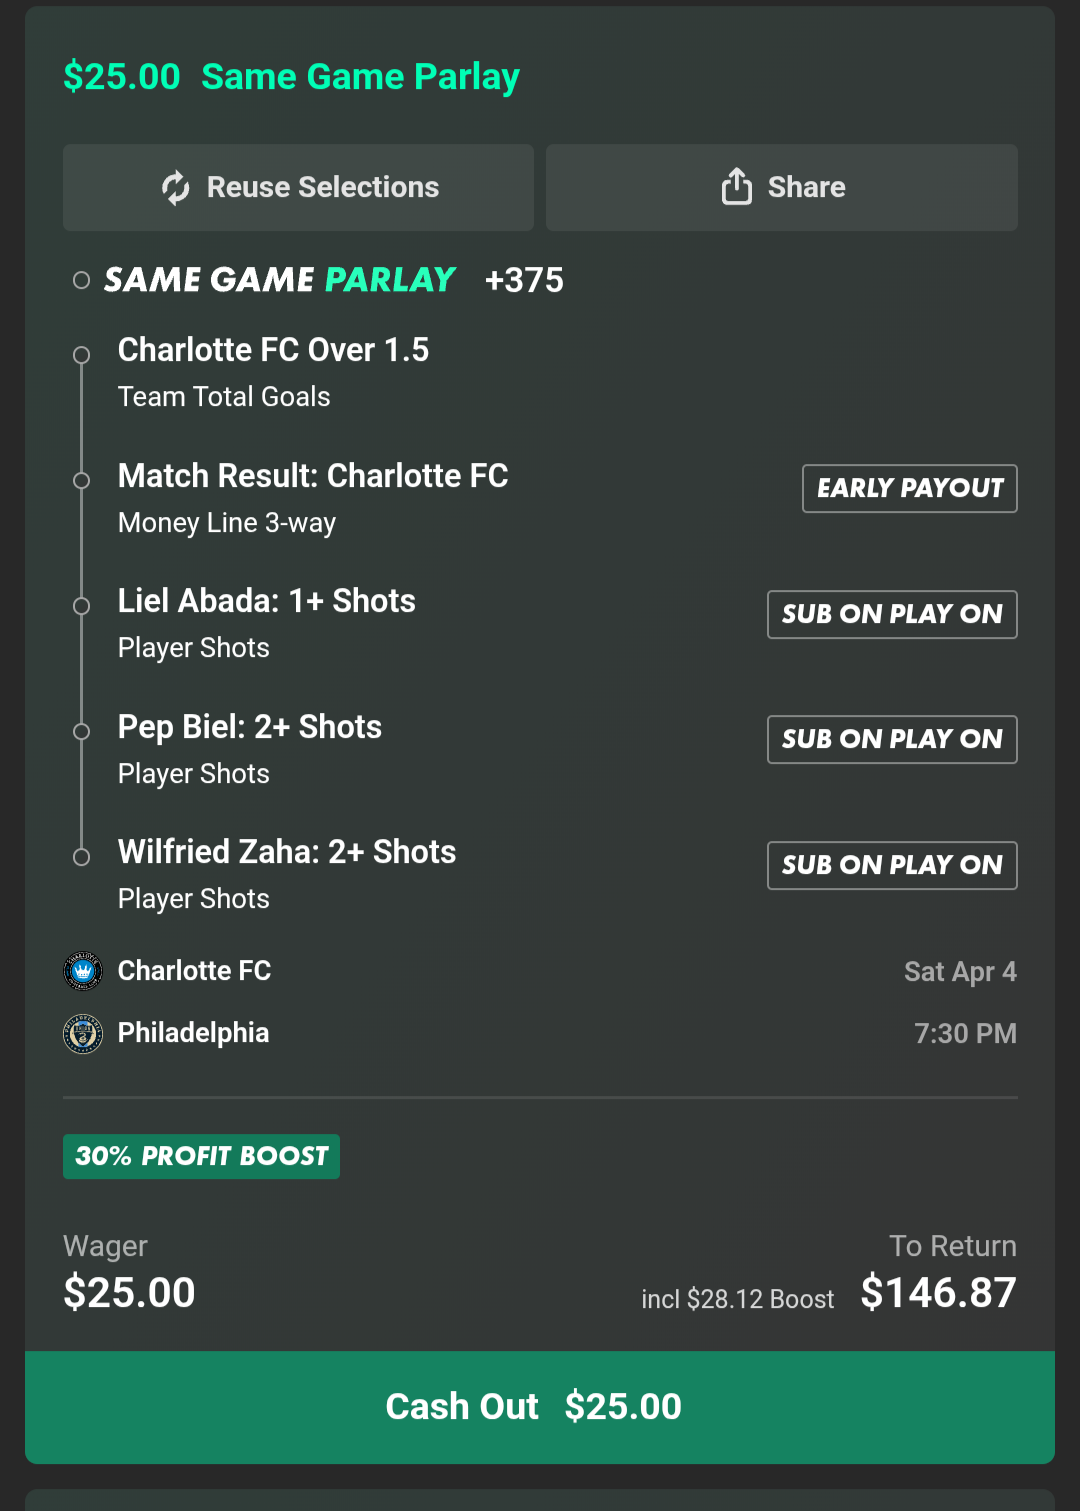Screen dimensions: 1080x1511
Task: Click status circle for Liel Abada shots leg
Action: click(x=82, y=606)
